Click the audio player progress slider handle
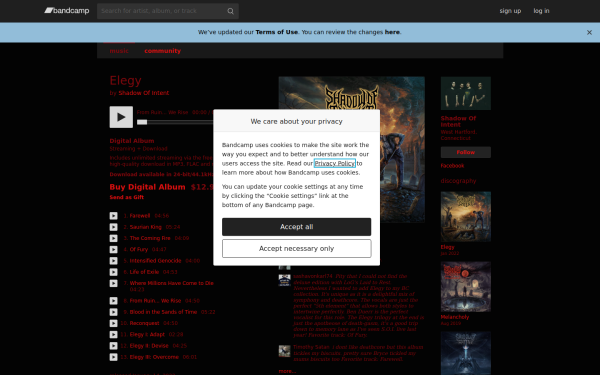Viewport: 600px width, 375px height. (142, 122)
